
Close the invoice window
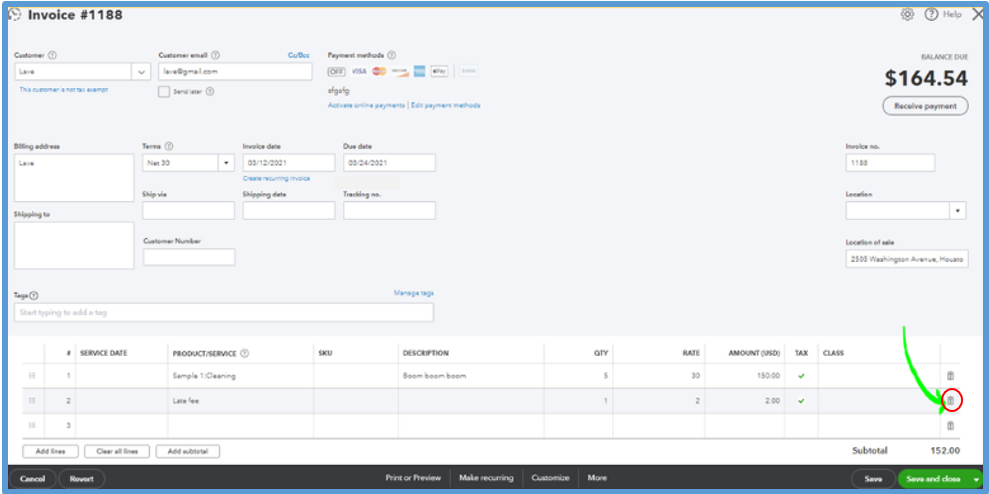(x=978, y=15)
